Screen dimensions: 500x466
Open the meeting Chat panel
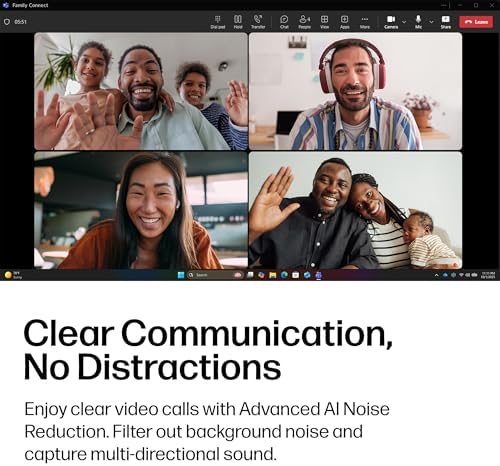pos(284,22)
